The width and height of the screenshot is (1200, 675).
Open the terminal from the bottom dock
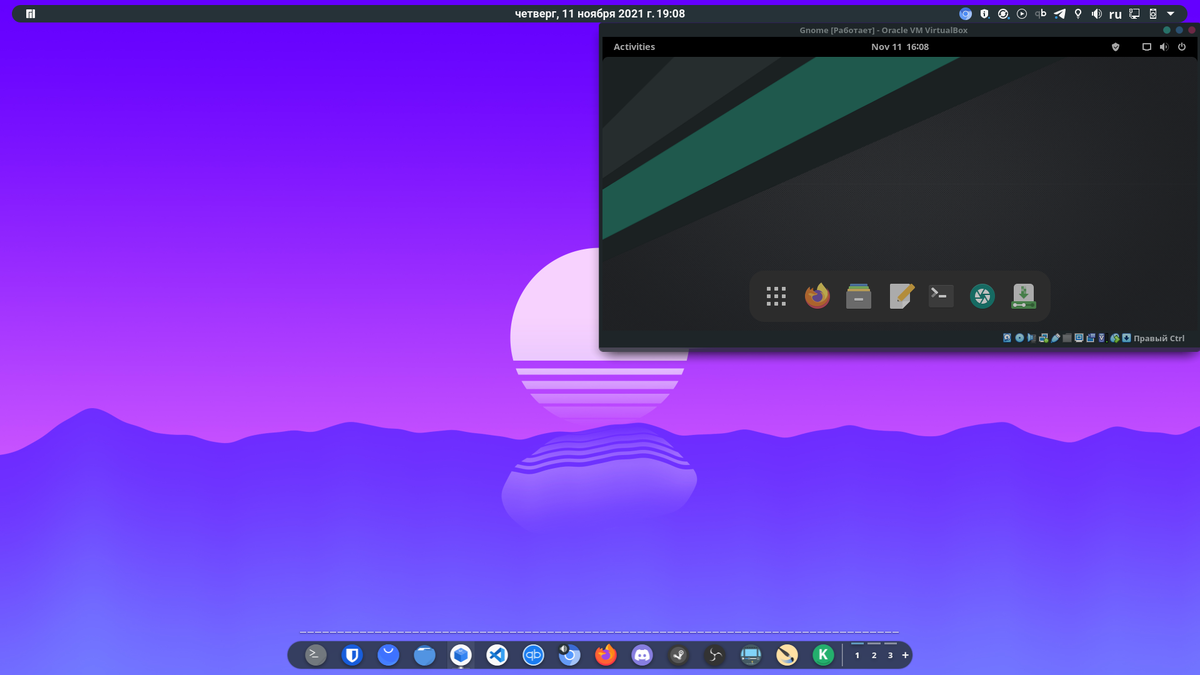(x=316, y=655)
